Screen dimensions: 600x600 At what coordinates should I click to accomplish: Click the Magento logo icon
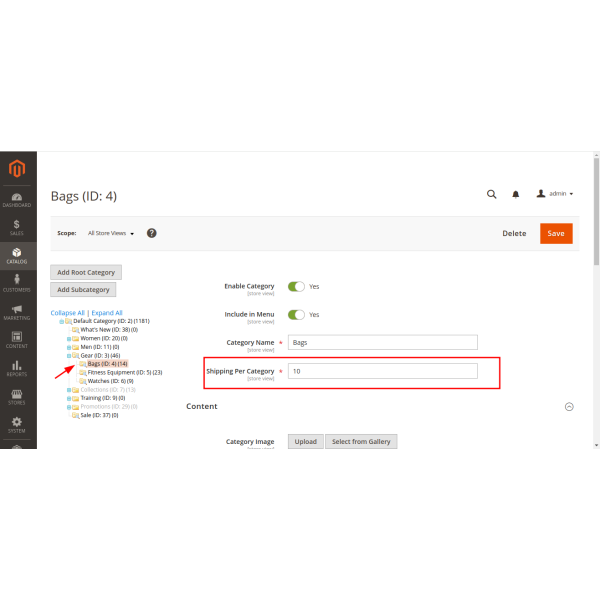point(18,169)
